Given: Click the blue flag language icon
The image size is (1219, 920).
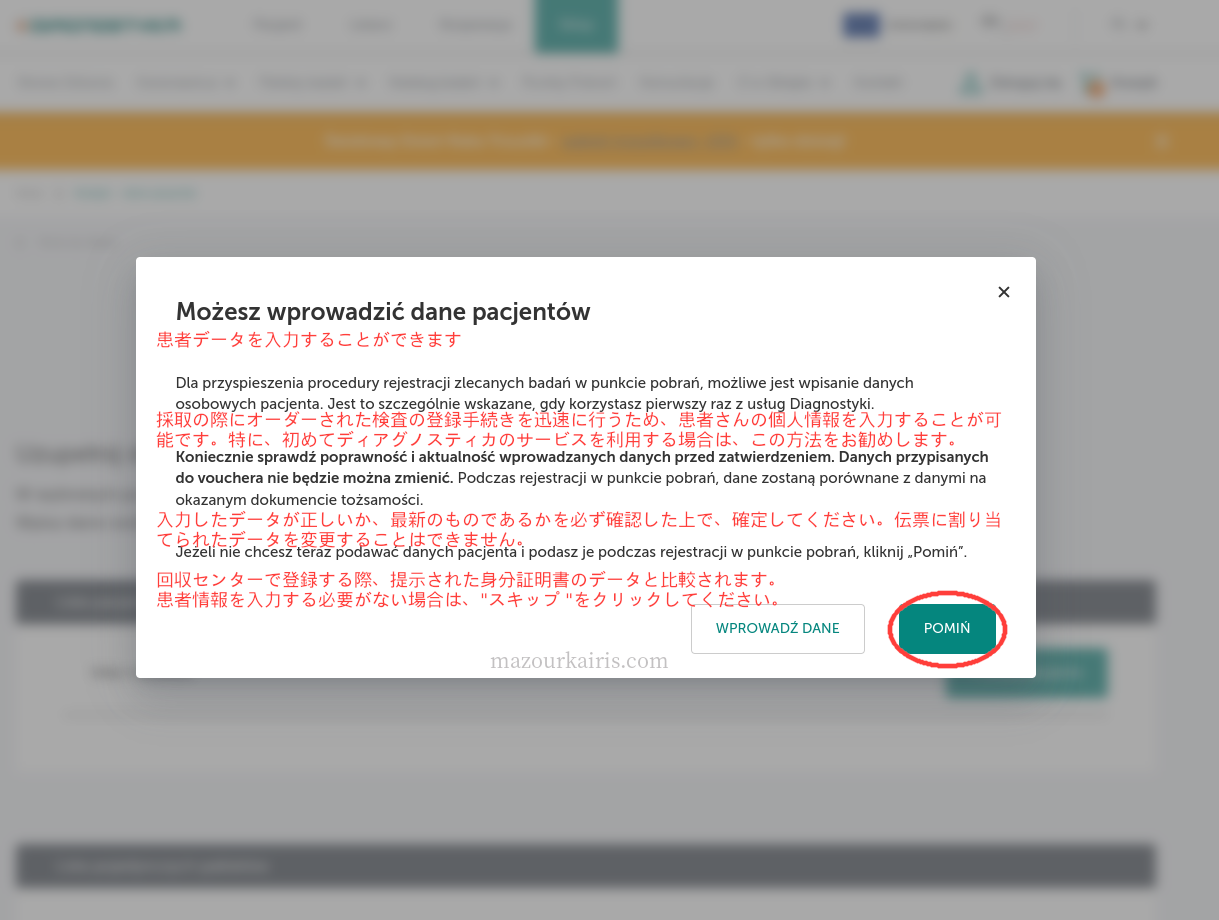Looking at the screenshot, I should pyautogui.click(x=860, y=25).
